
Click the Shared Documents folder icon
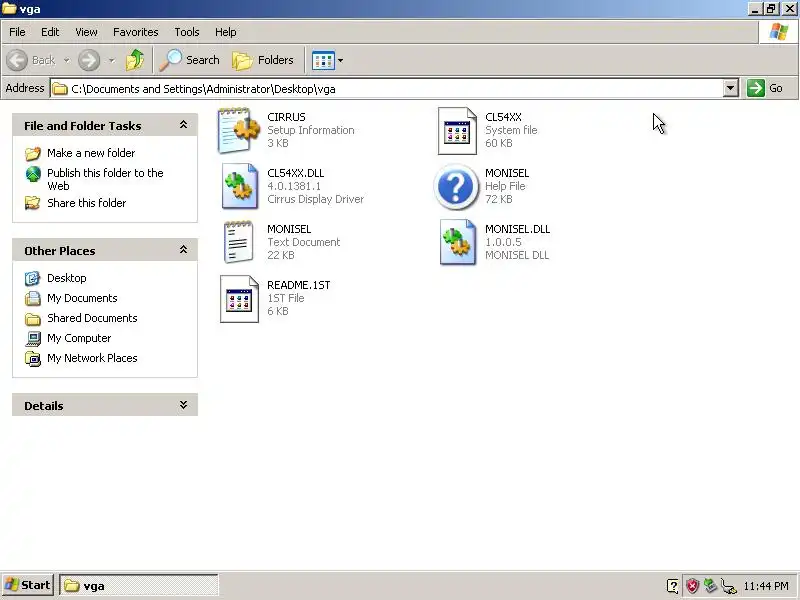tap(33, 319)
